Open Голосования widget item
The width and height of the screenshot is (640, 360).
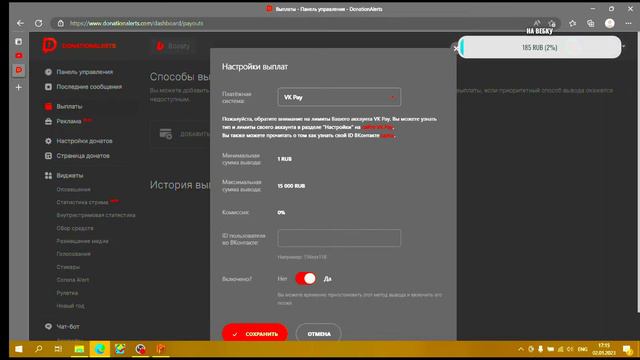pyautogui.click(x=73, y=254)
